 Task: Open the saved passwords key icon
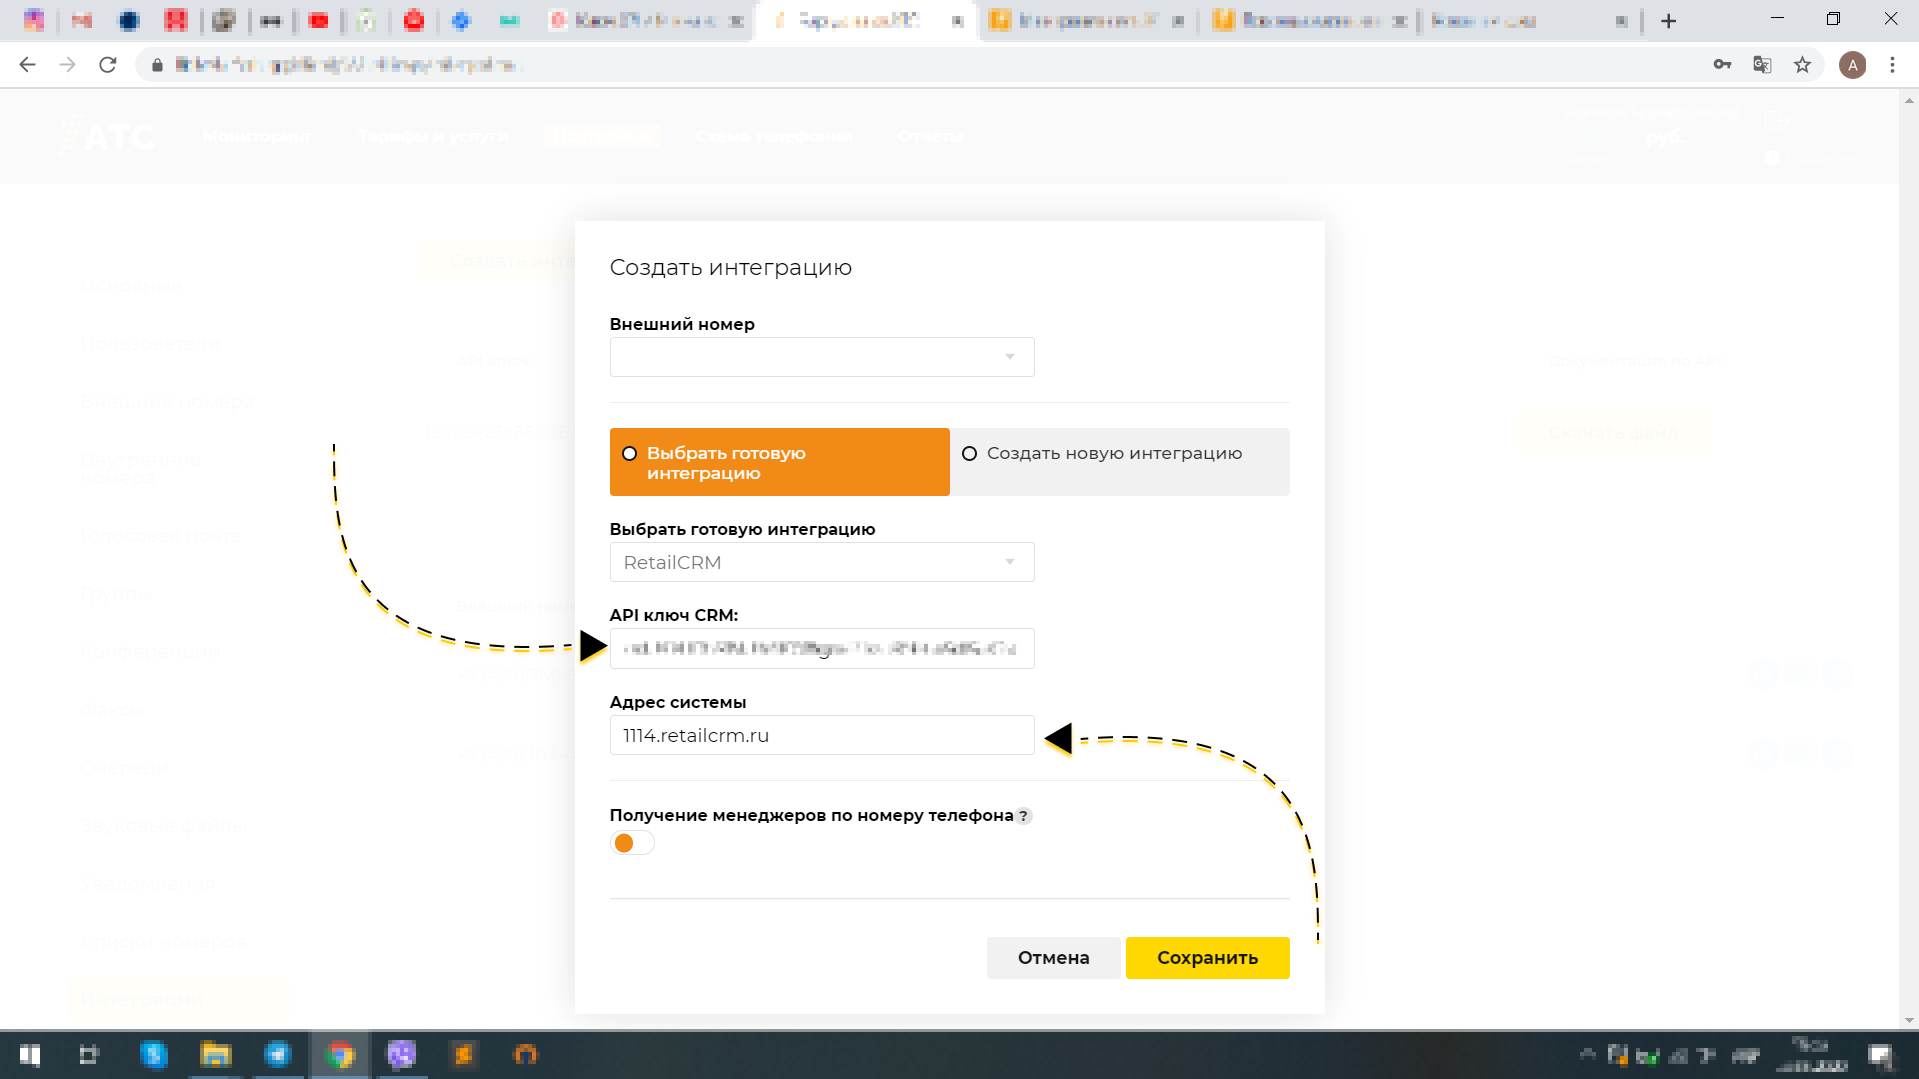pyautogui.click(x=1722, y=64)
